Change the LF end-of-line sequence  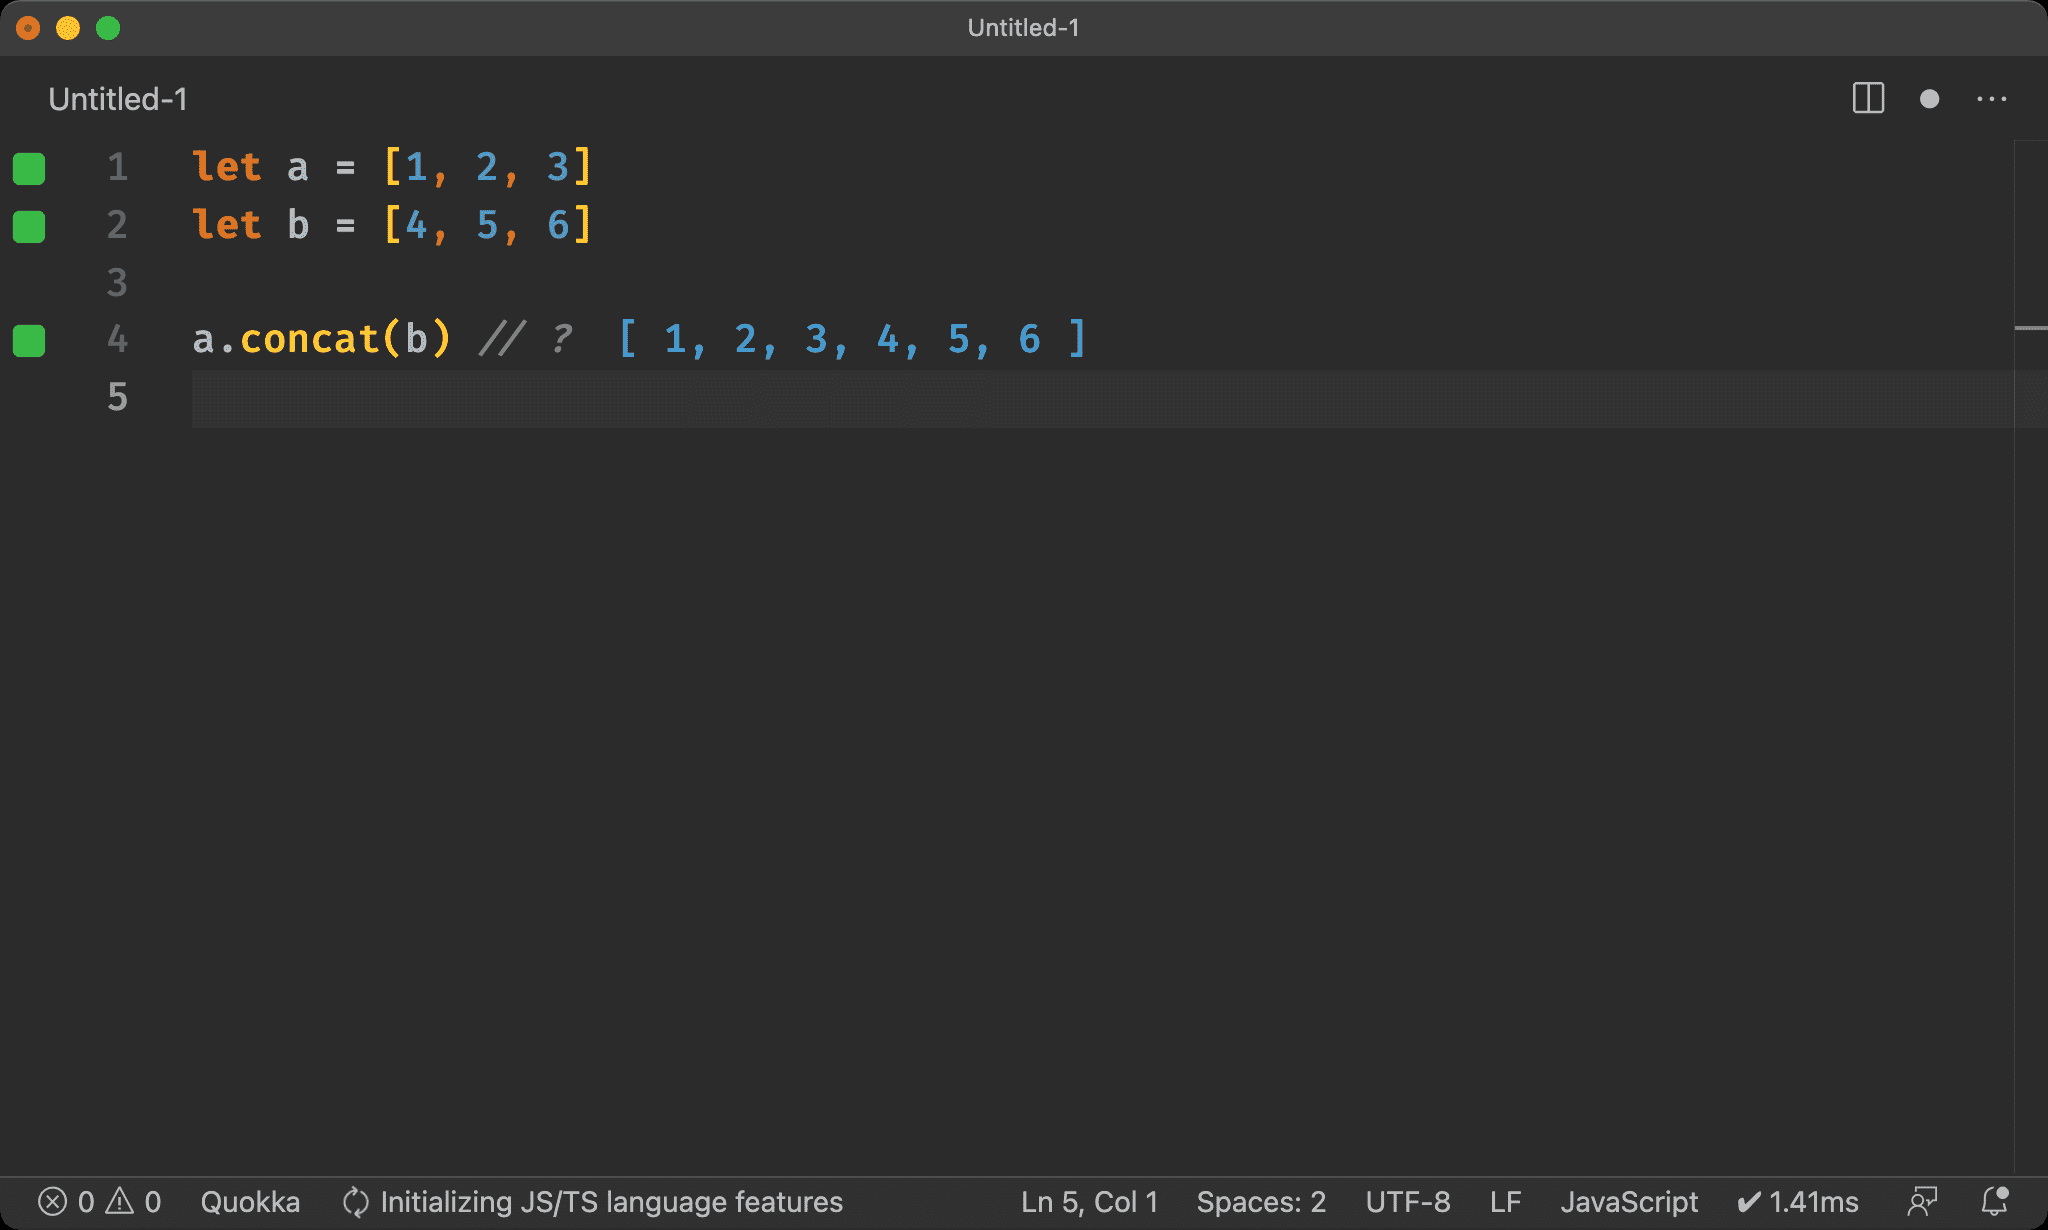tap(1505, 1201)
